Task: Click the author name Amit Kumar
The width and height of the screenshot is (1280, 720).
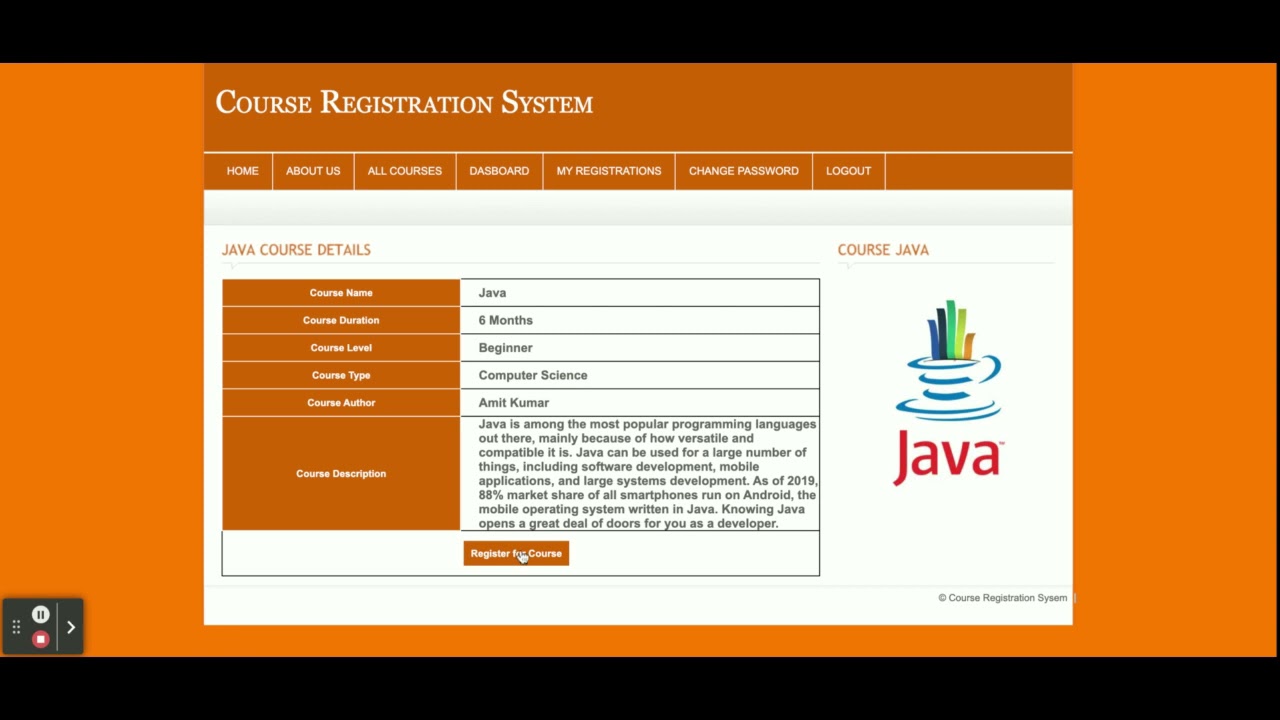Action: click(513, 403)
